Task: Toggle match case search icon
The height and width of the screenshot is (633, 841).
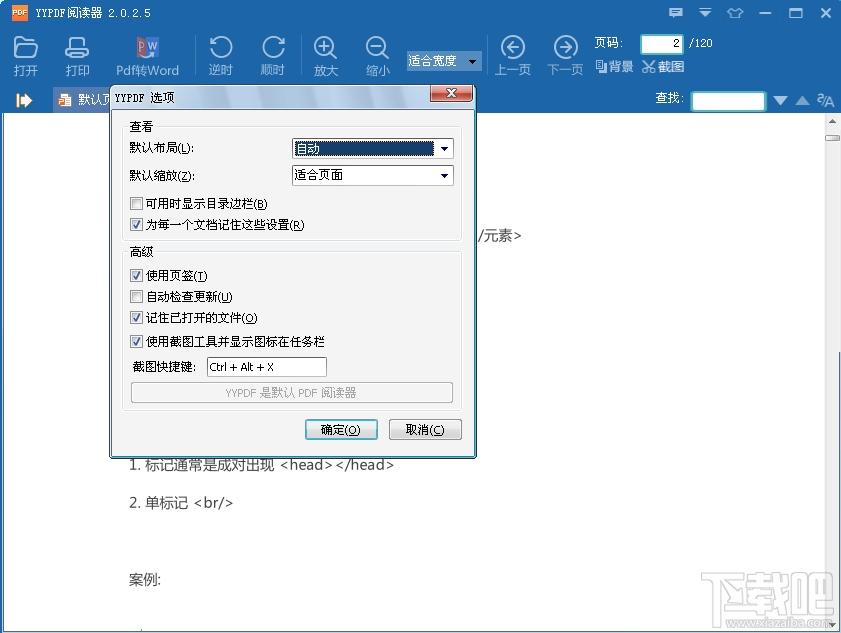Action: pos(825,100)
